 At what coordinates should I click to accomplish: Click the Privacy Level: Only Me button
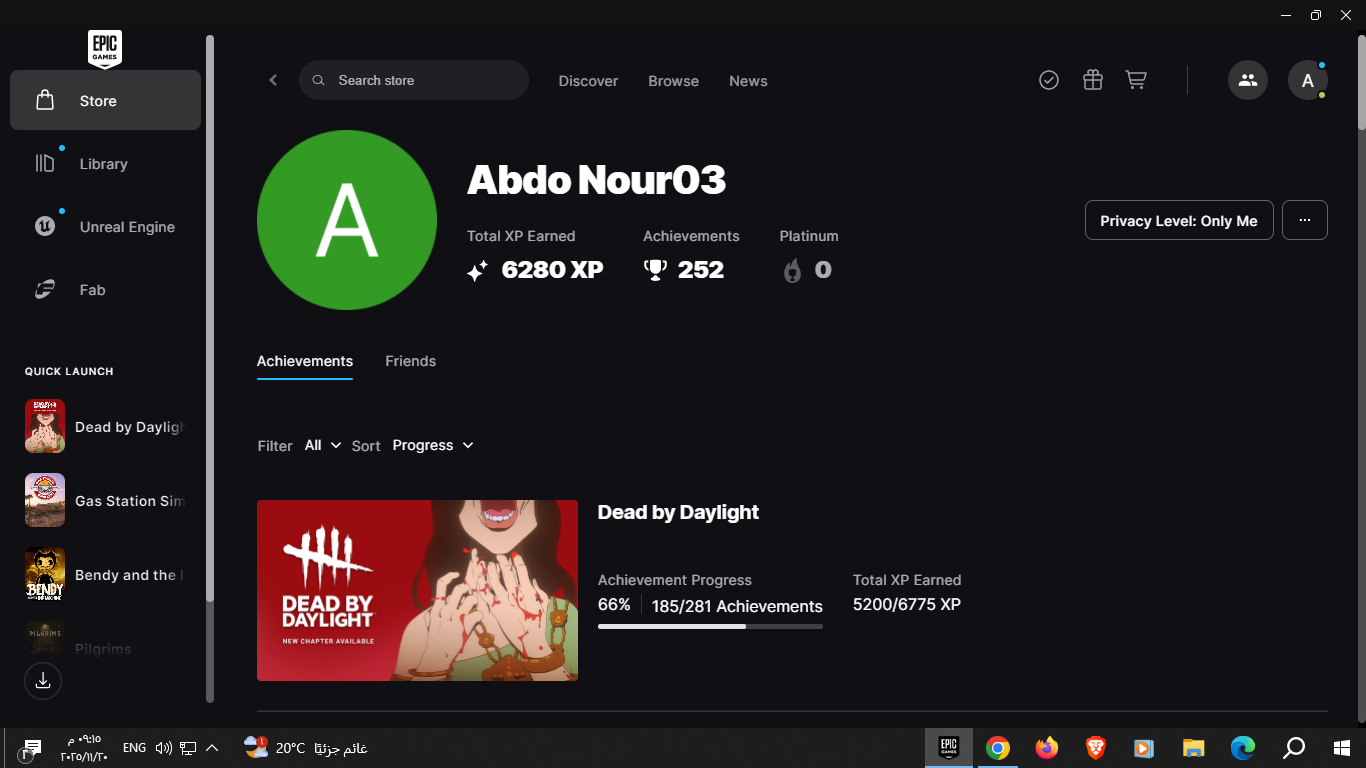[1178, 220]
